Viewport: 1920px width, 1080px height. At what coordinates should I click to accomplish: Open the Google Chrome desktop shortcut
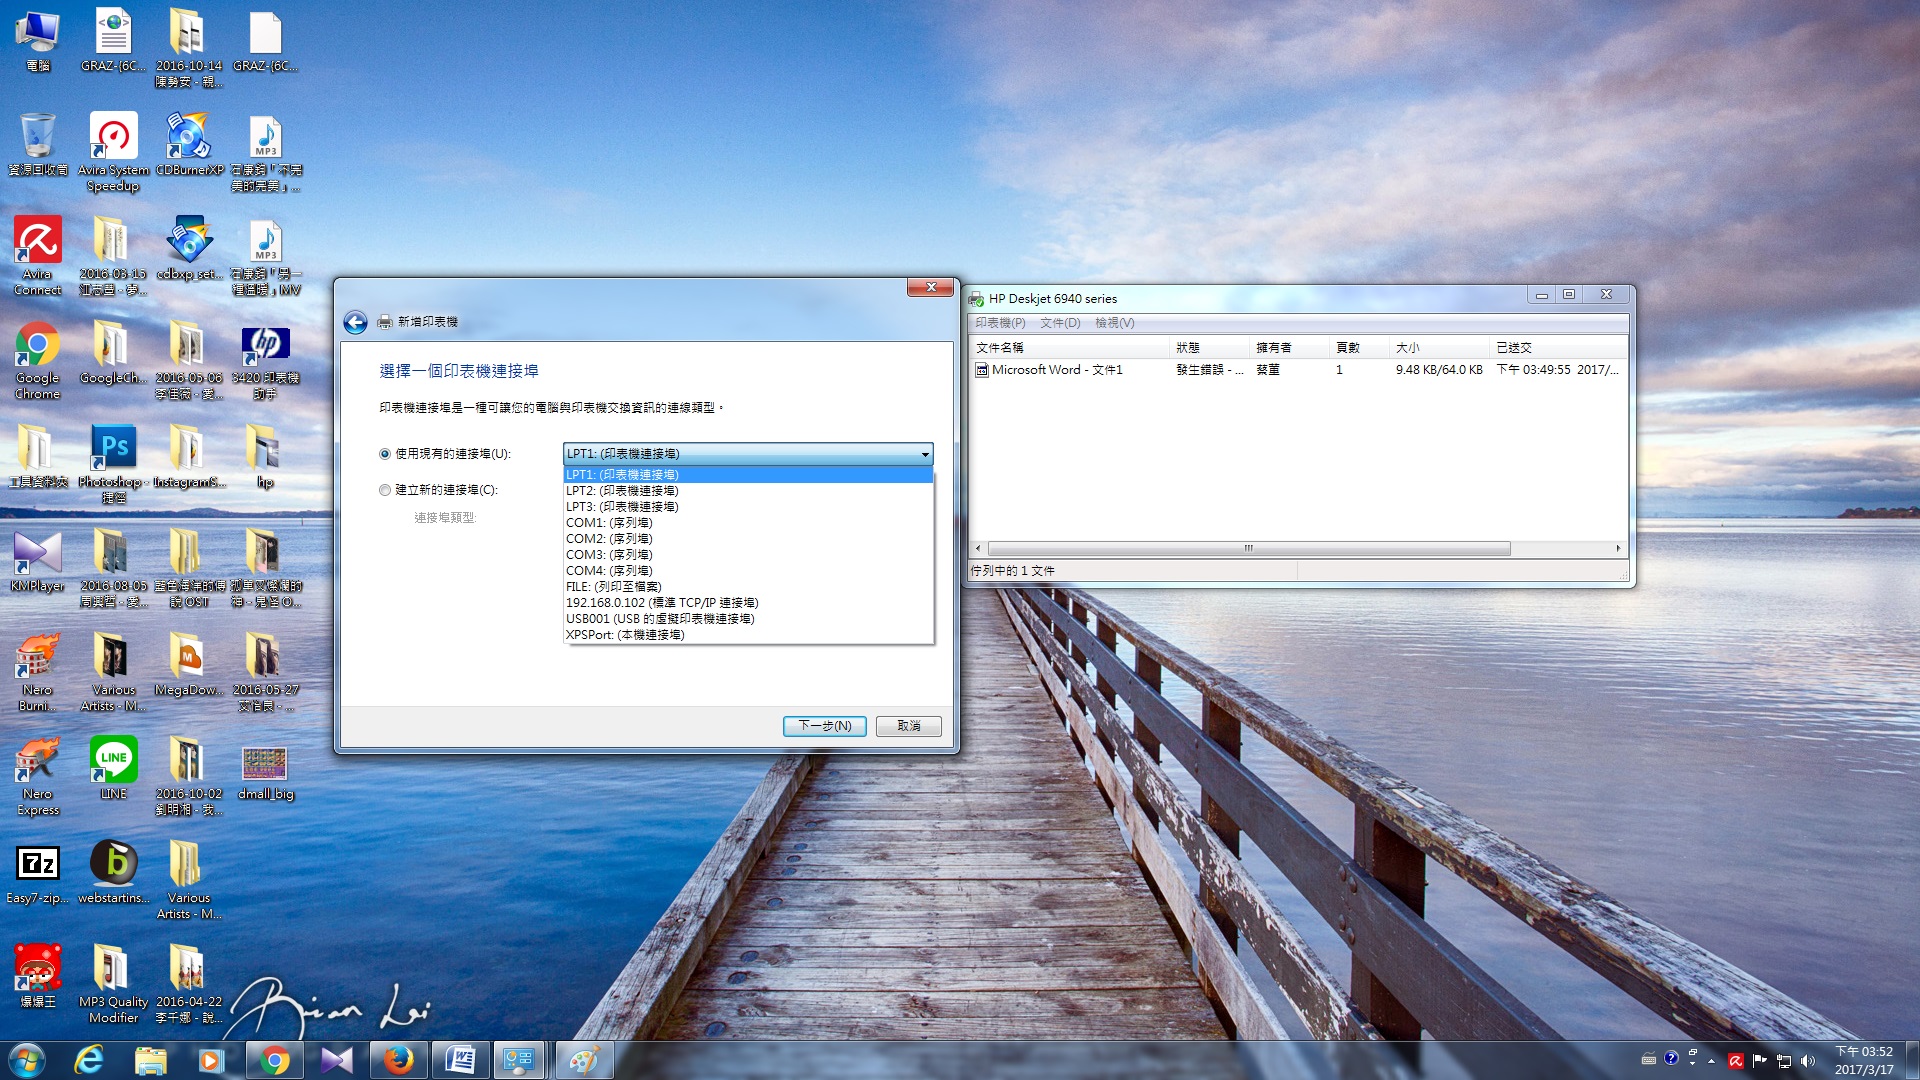click(x=38, y=360)
